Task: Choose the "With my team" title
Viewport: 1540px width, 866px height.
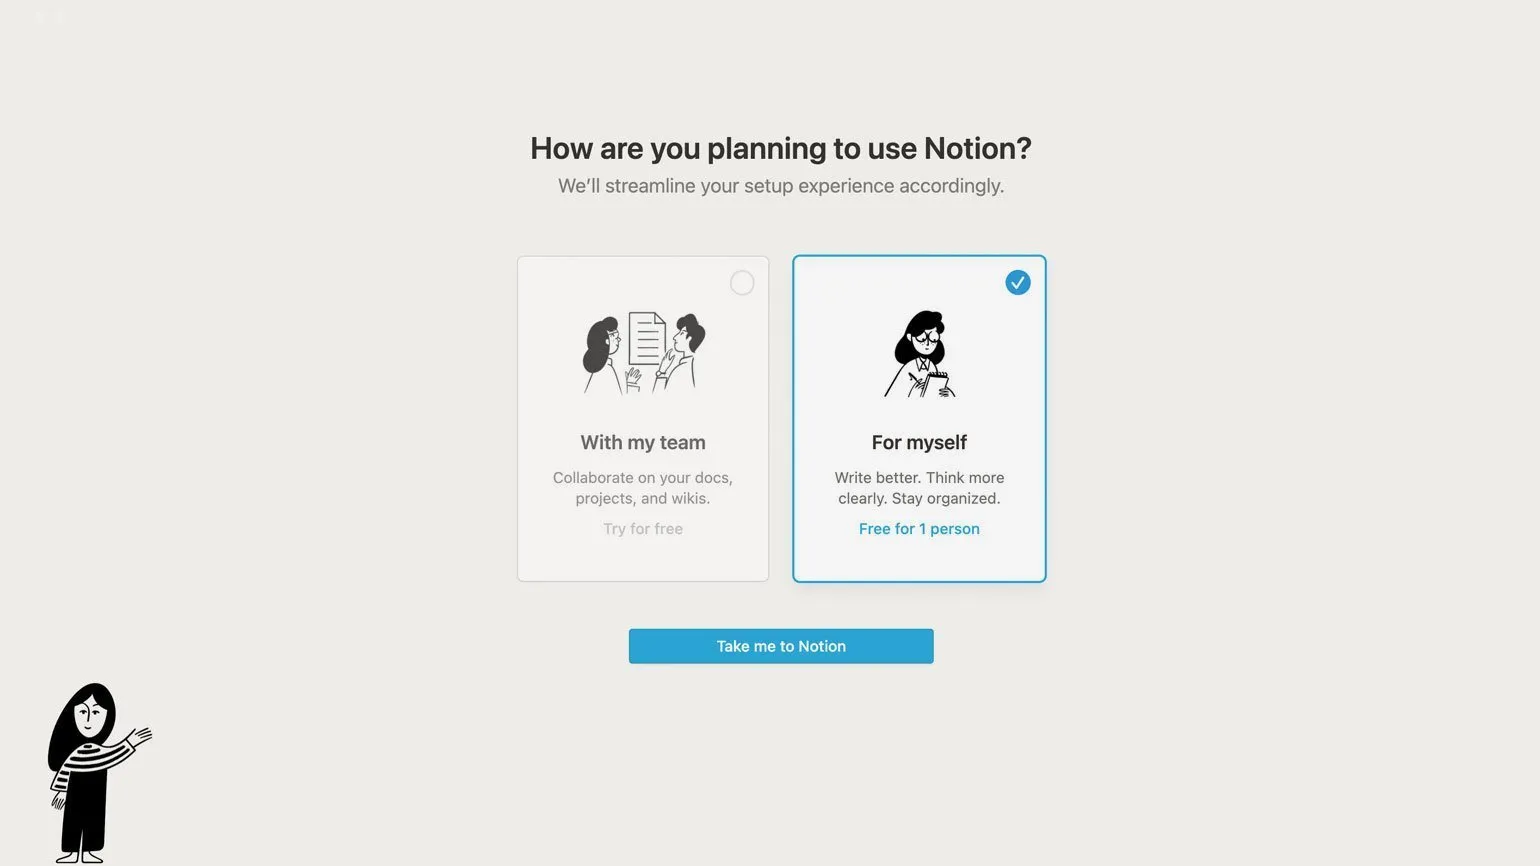Action: pos(643,442)
